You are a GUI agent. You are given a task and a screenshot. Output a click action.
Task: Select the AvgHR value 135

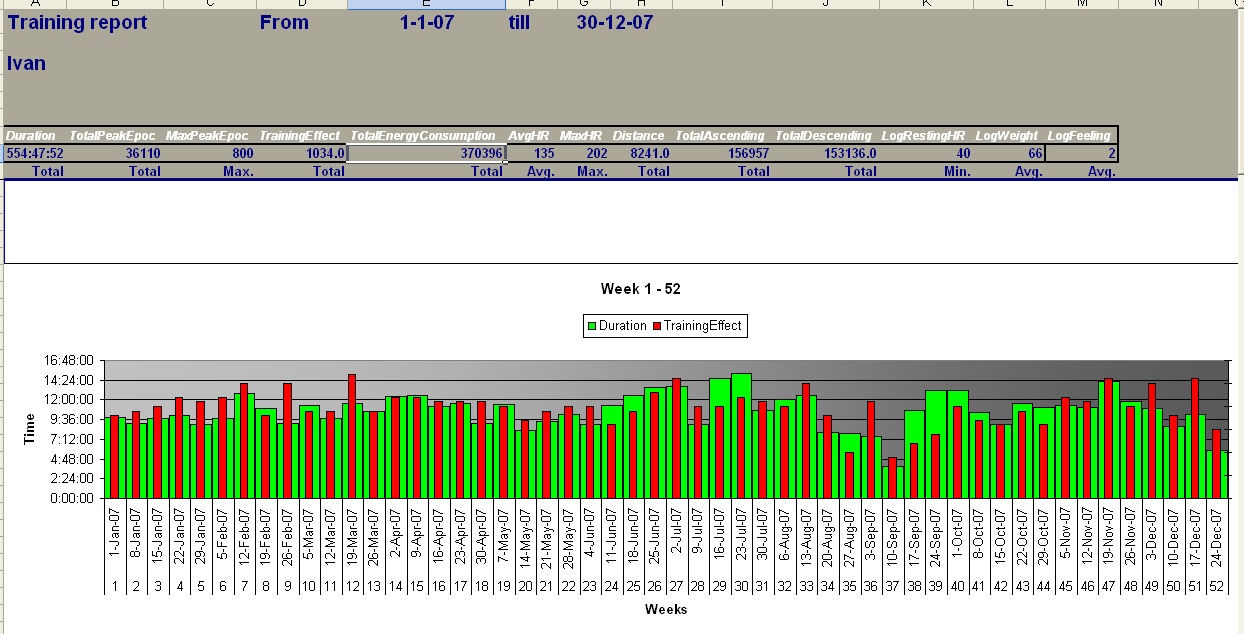coord(544,154)
